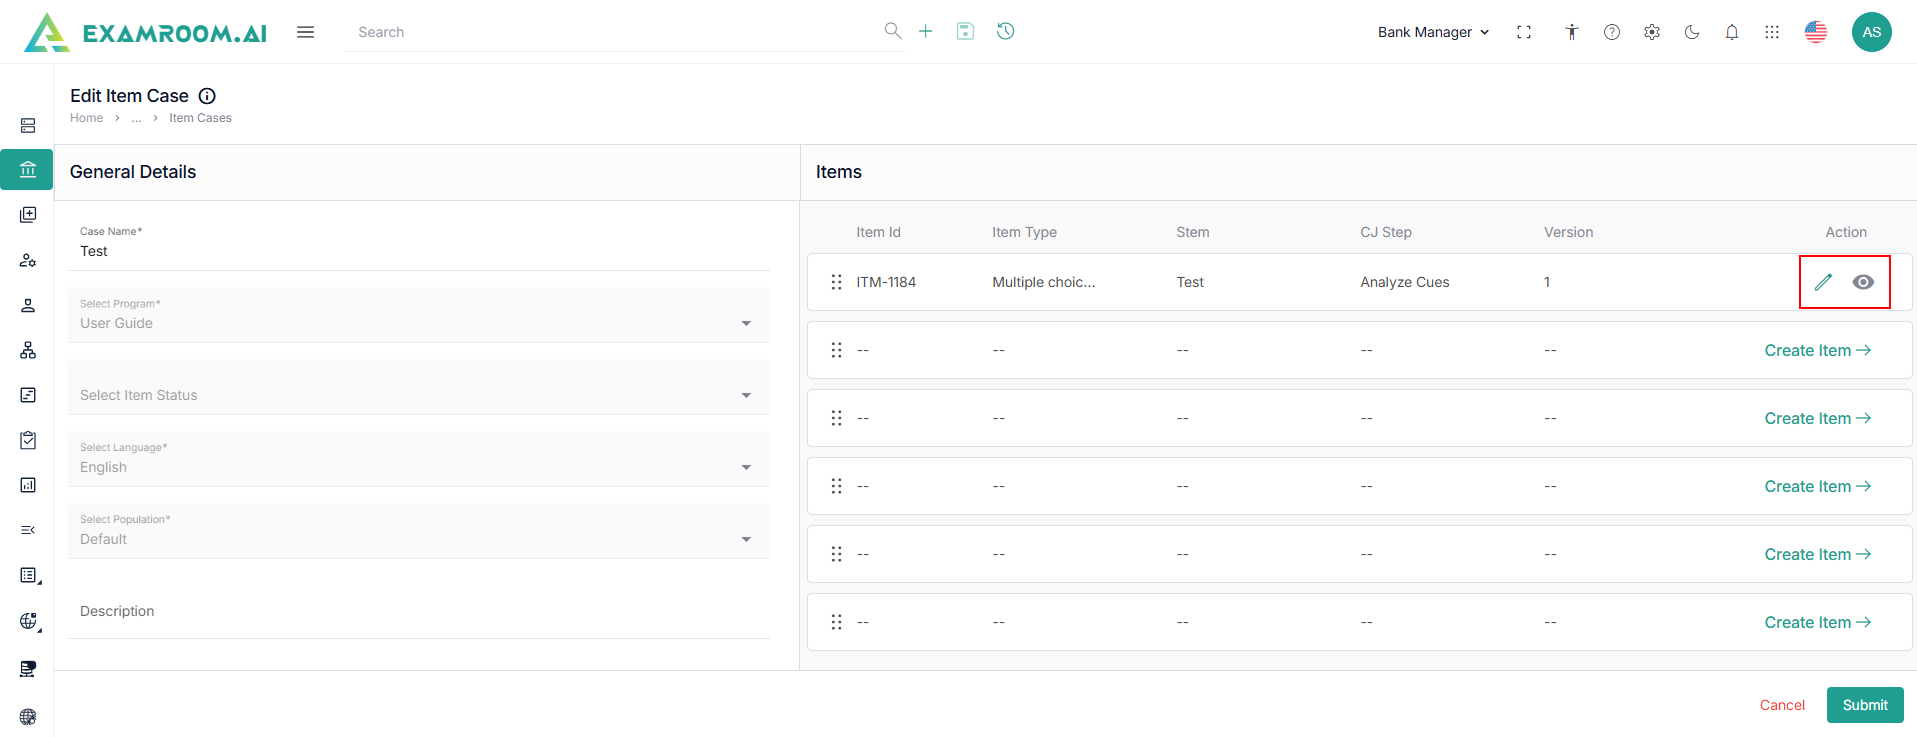Click the history clock icon
The image size is (1917, 737).
[x=1006, y=31]
